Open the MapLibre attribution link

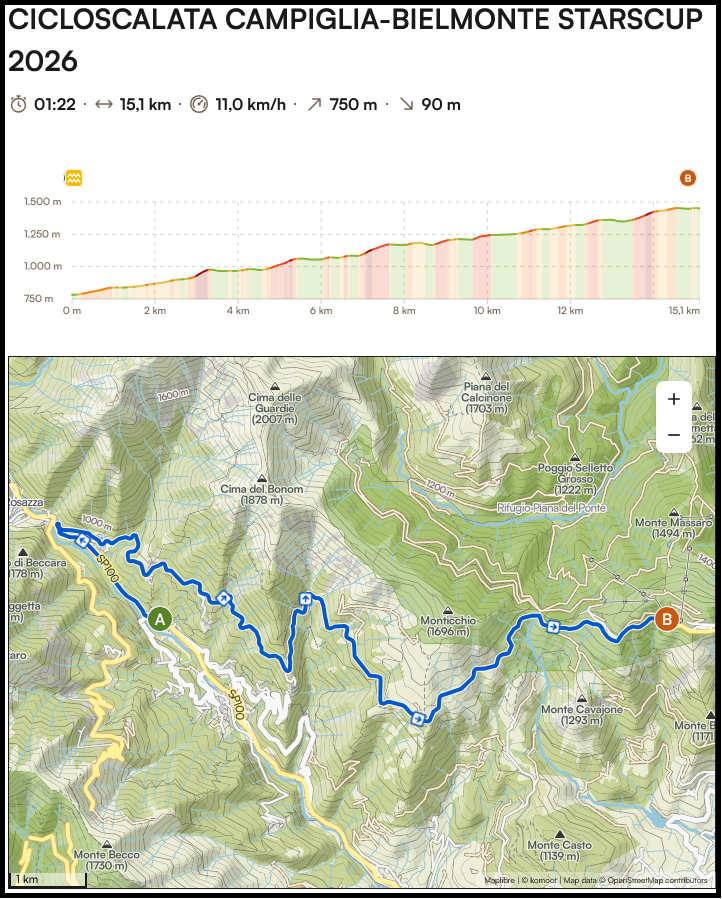[x=501, y=881]
